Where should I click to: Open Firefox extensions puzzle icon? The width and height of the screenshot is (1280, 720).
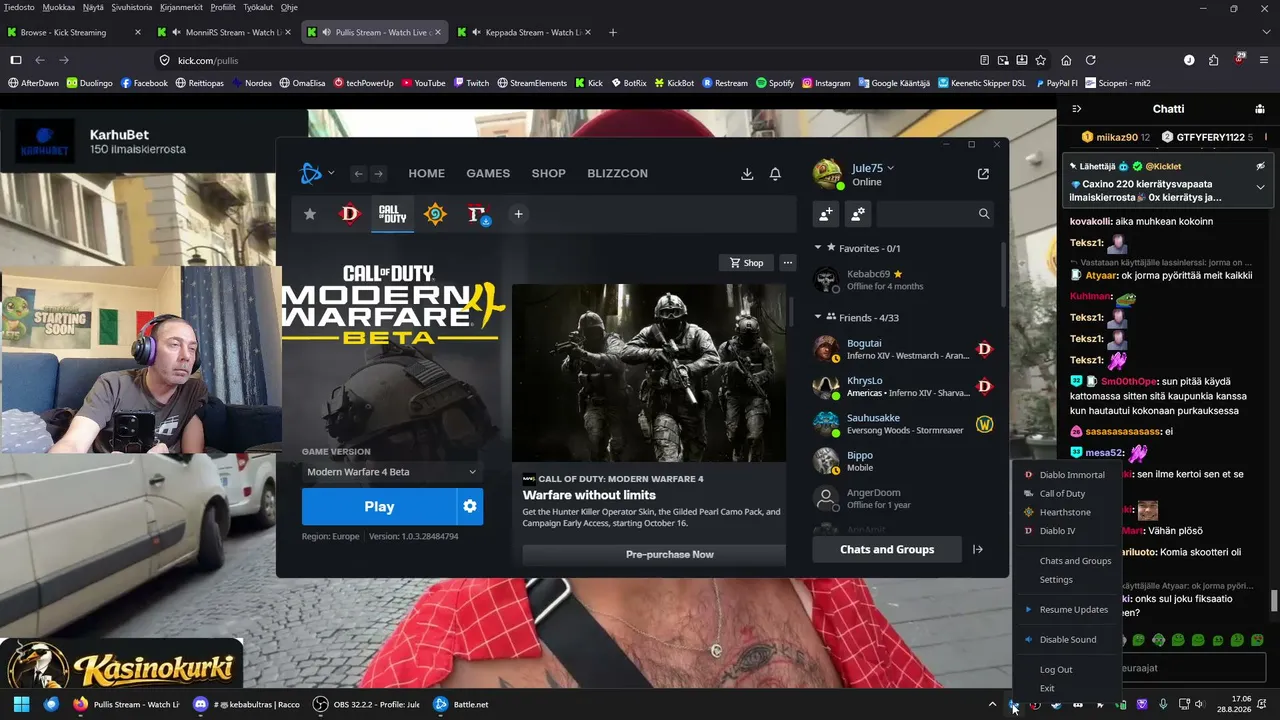point(1214,60)
